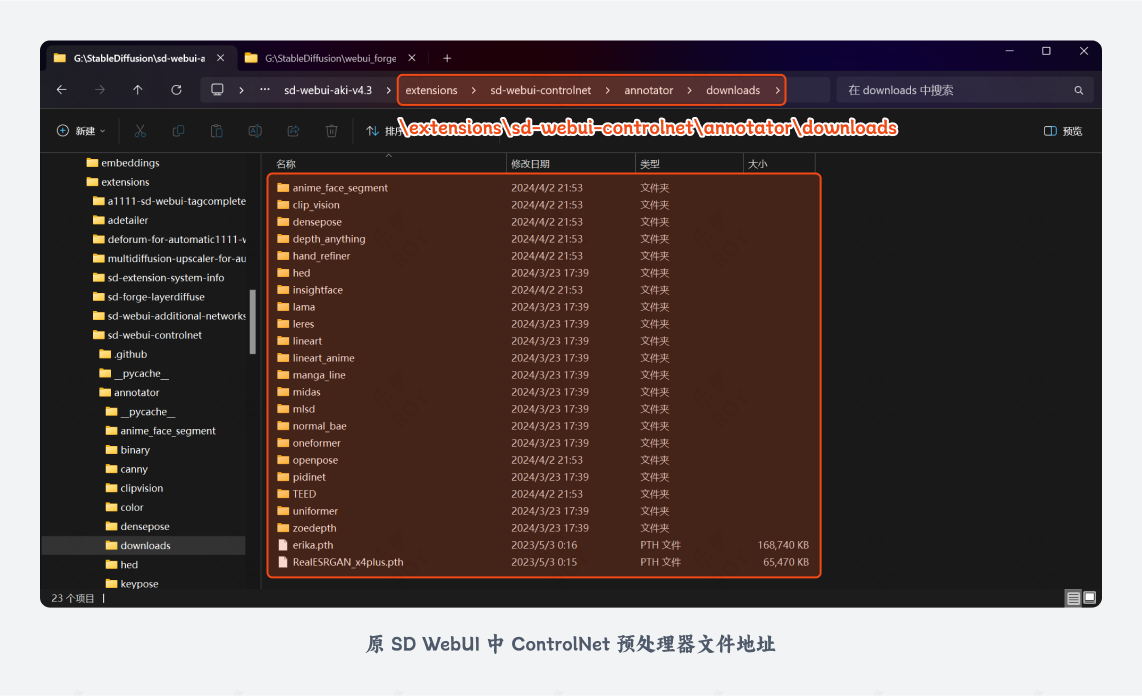Use the Paste icon in the toolbar
Screen dimensions: 1142x696
coord(217,130)
